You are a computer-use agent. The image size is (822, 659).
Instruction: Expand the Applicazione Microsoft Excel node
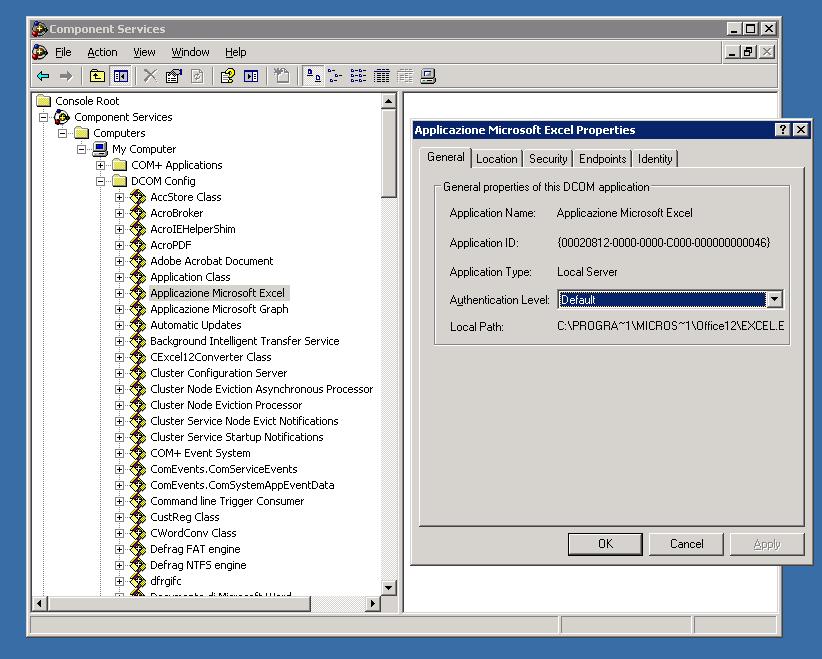(x=120, y=294)
